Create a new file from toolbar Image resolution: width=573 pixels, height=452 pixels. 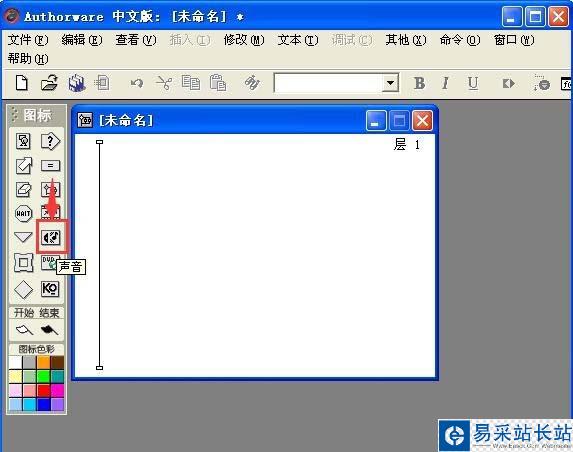click(x=22, y=83)
